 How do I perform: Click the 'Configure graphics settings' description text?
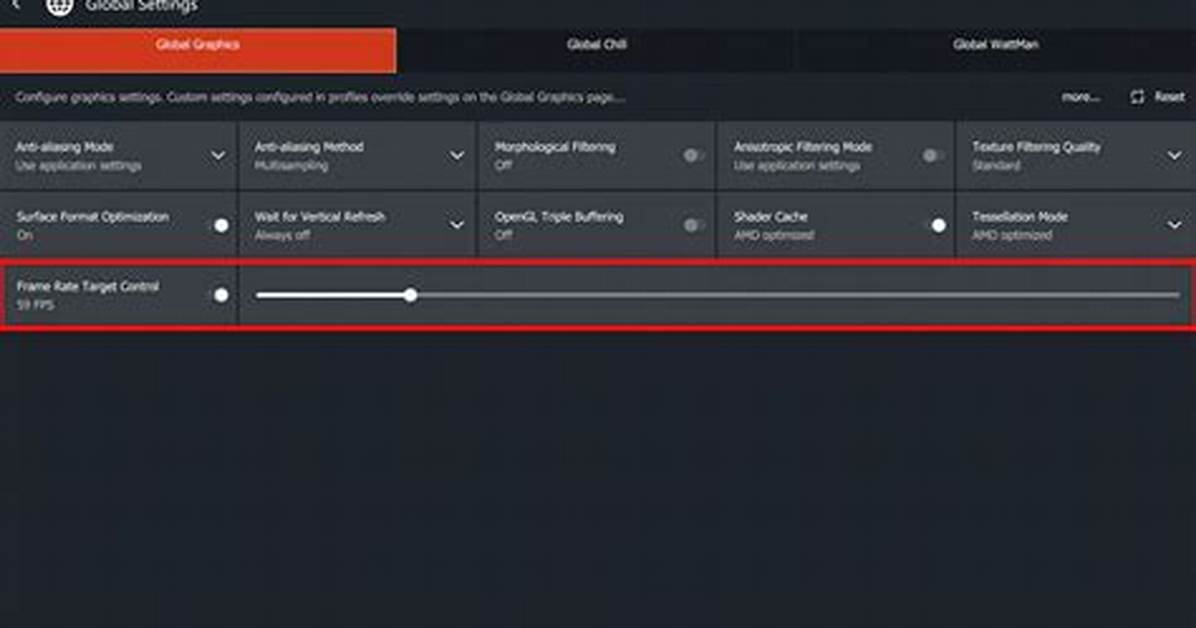pos(320,97)
